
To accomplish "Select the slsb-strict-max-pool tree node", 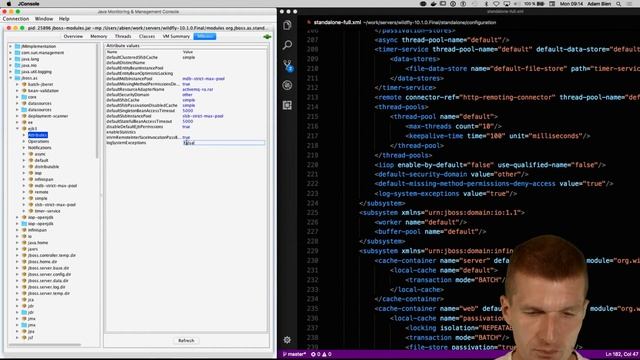I will pyautogui.click(x=55, y=204).
